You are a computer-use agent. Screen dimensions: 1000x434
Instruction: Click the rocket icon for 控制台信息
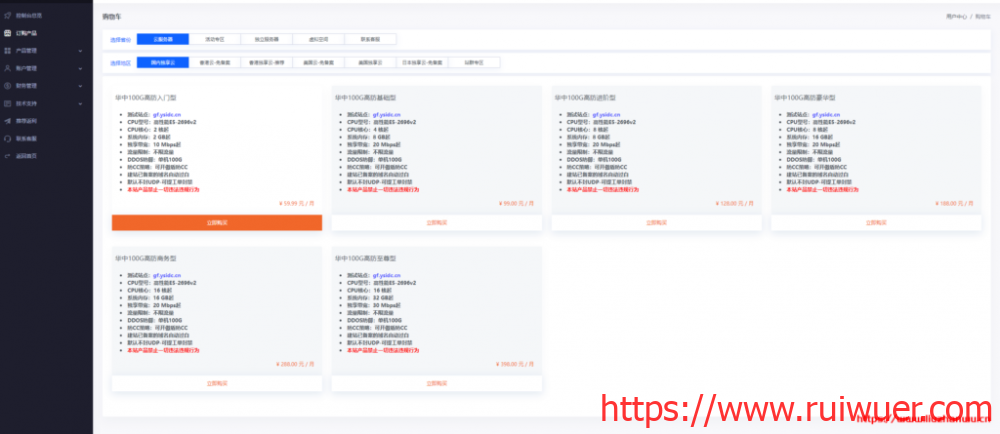tap(9, 16)
